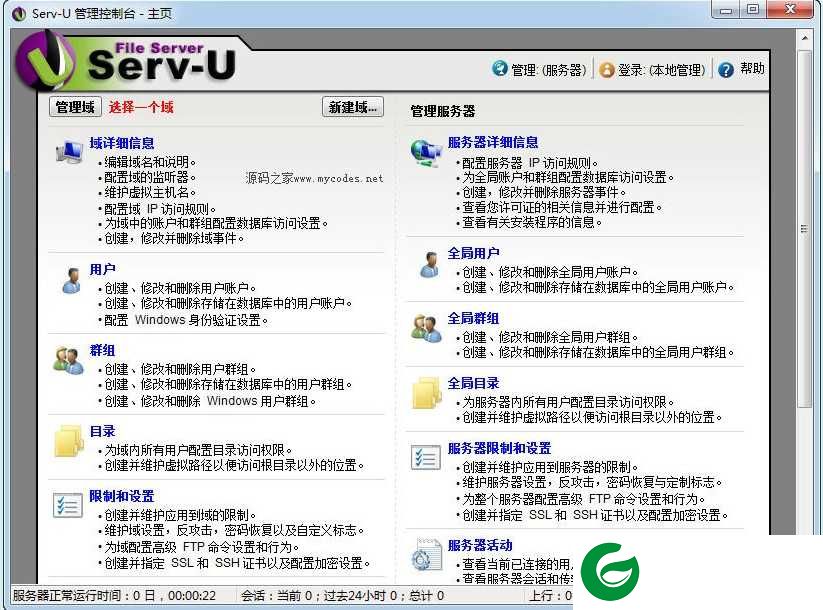Click the Serv-U title bar app icon
The height and width of the screenshot is (610, 823).
19,13
